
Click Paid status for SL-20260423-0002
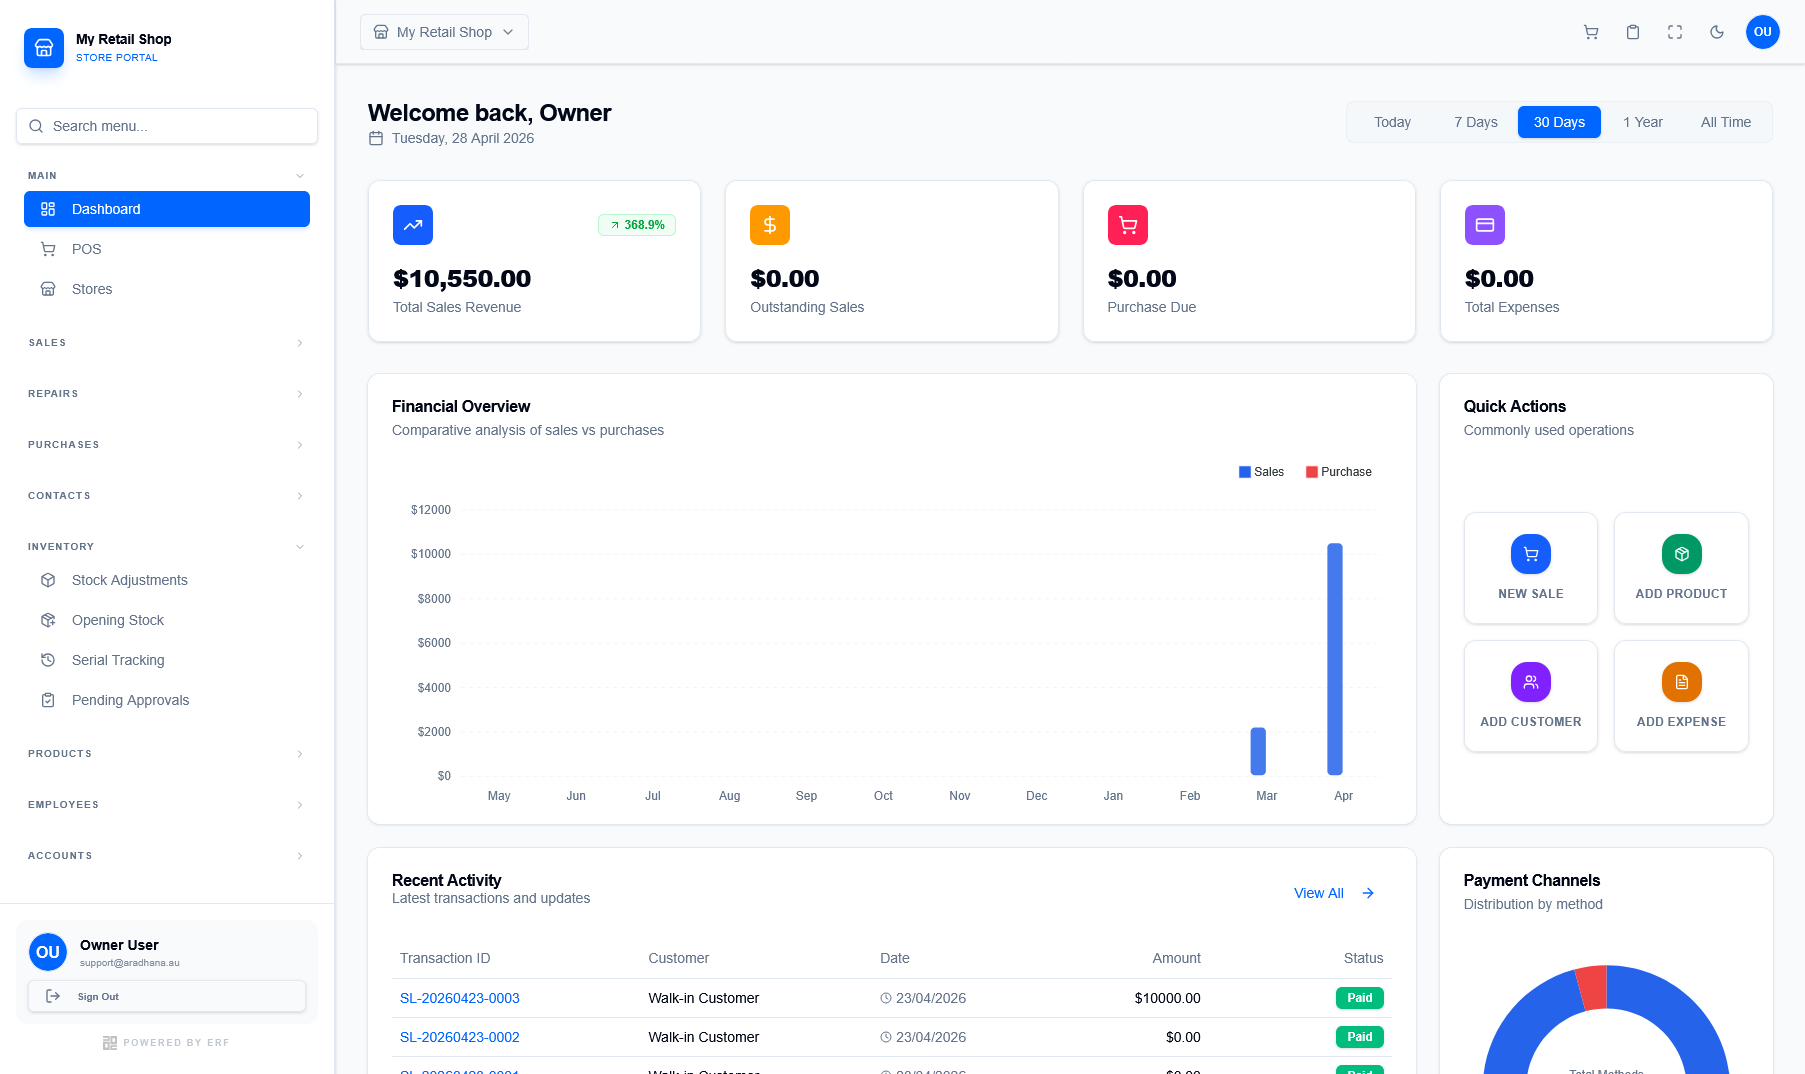[x=1359, y=1037]
